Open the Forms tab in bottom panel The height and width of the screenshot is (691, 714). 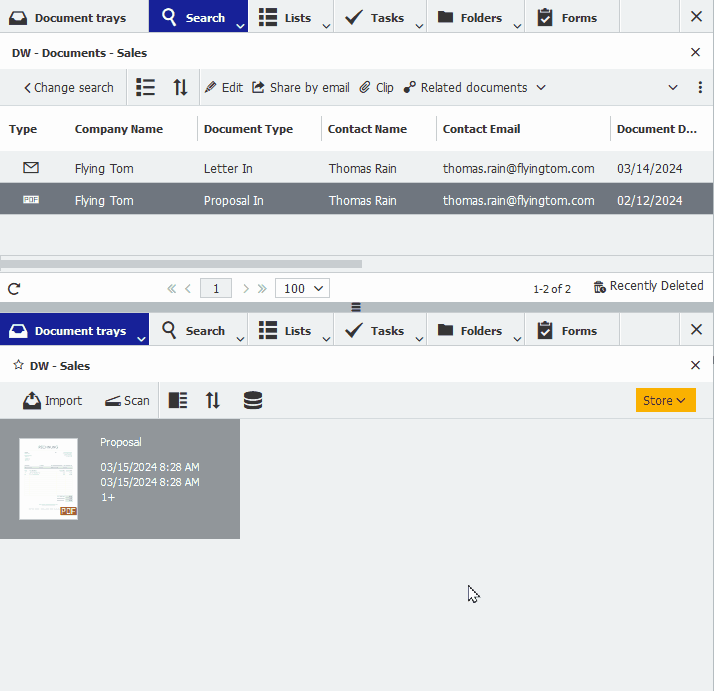[568, 330]
